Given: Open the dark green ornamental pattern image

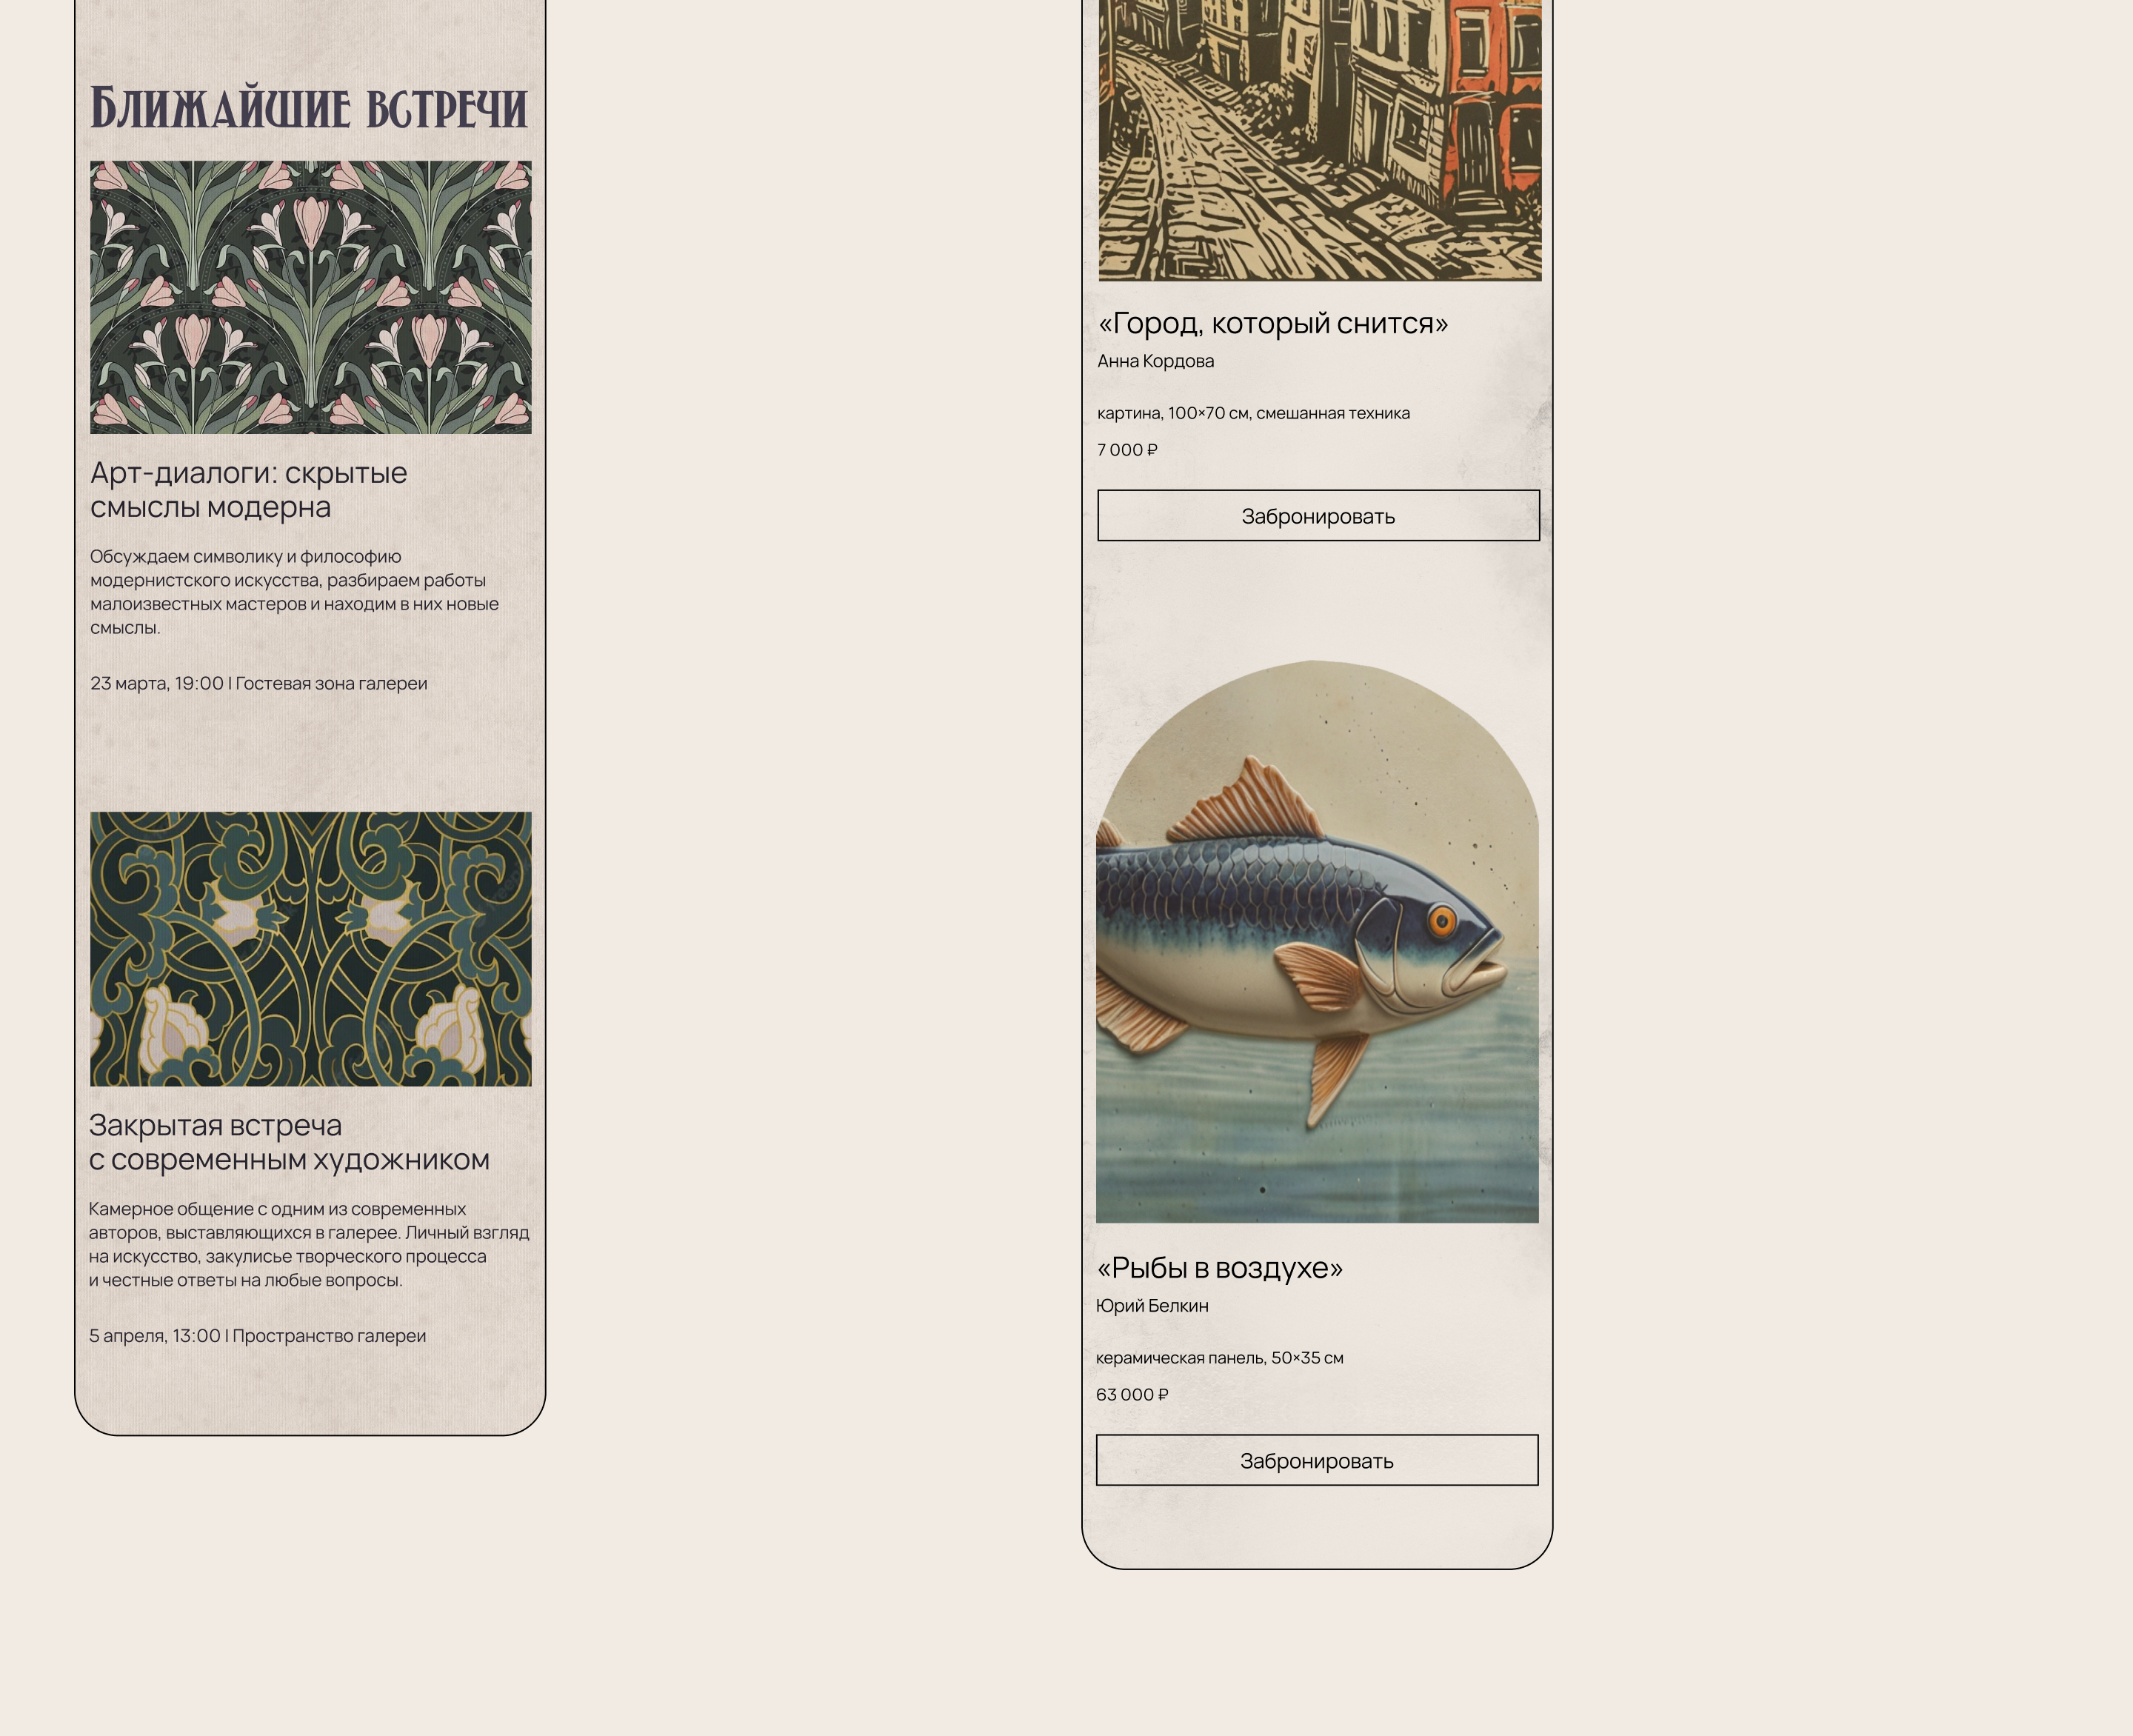Looking at the screenshot, I should point(311,949).
